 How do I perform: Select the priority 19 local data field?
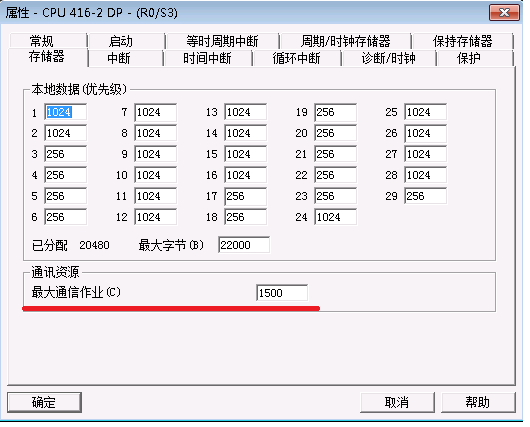click(x=335, y=112)
